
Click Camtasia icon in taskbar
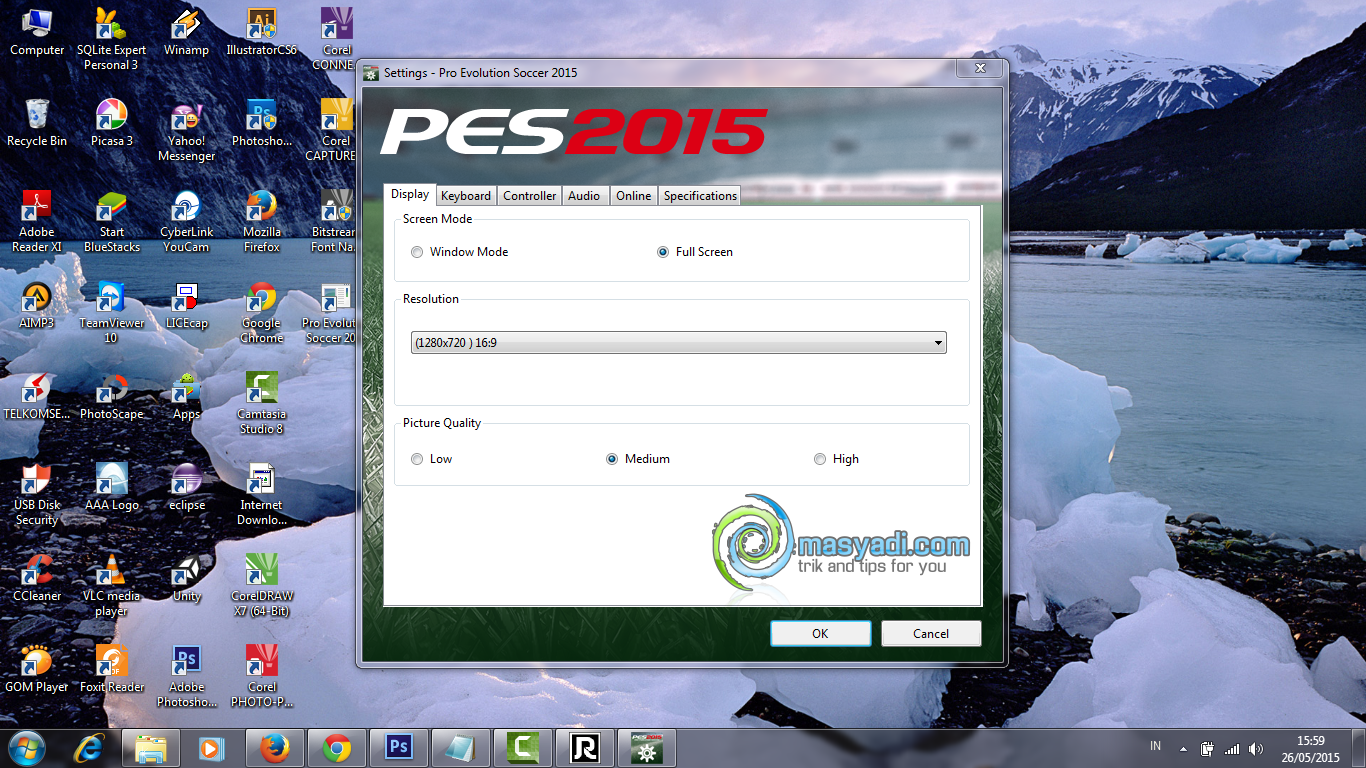click(x=523, y=748)
